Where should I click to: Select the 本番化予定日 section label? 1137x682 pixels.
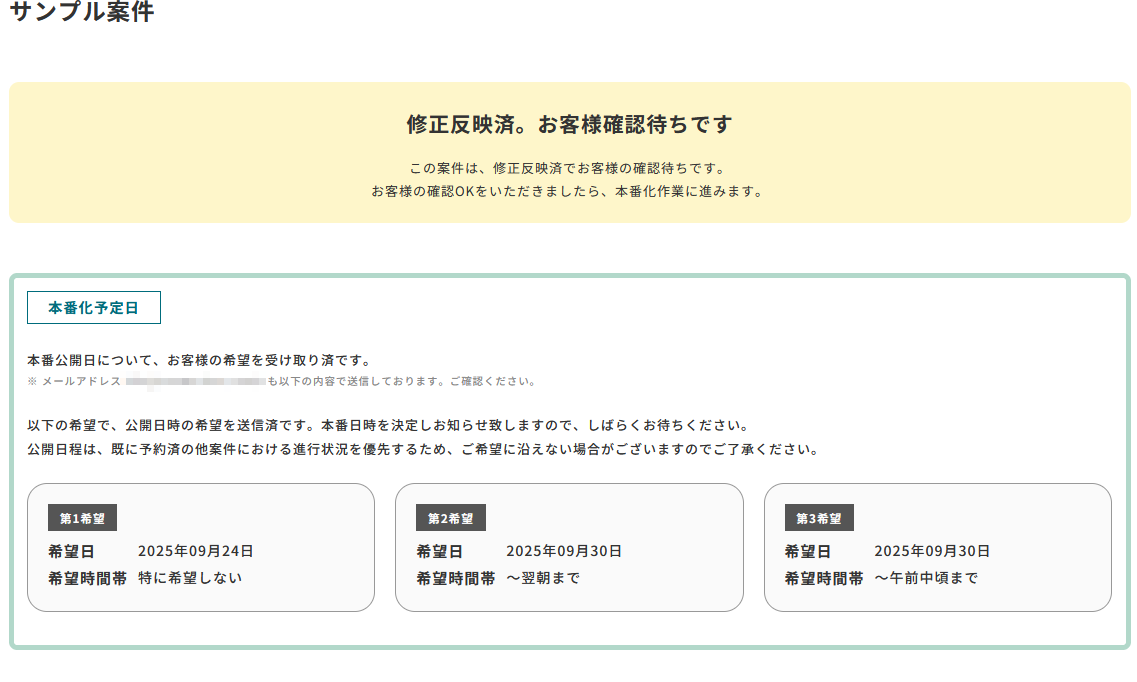[94, 308]
